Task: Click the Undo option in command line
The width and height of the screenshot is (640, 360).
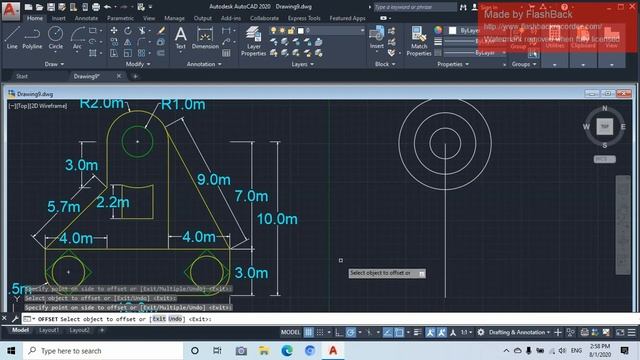Action: pyautogui.click(x=175, y=319)
